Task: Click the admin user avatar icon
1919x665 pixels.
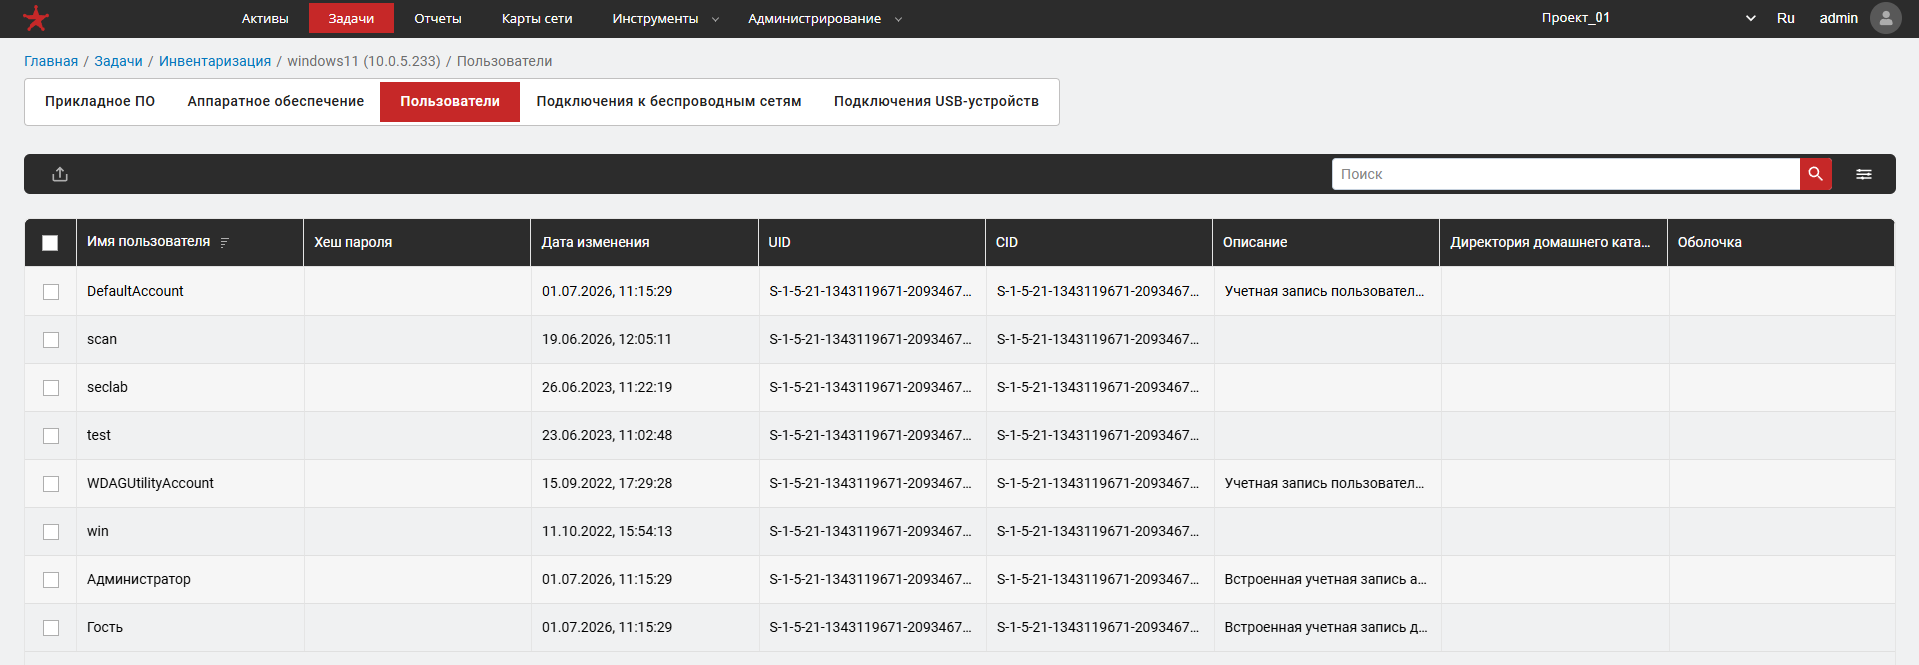Action: [1886, 18]
